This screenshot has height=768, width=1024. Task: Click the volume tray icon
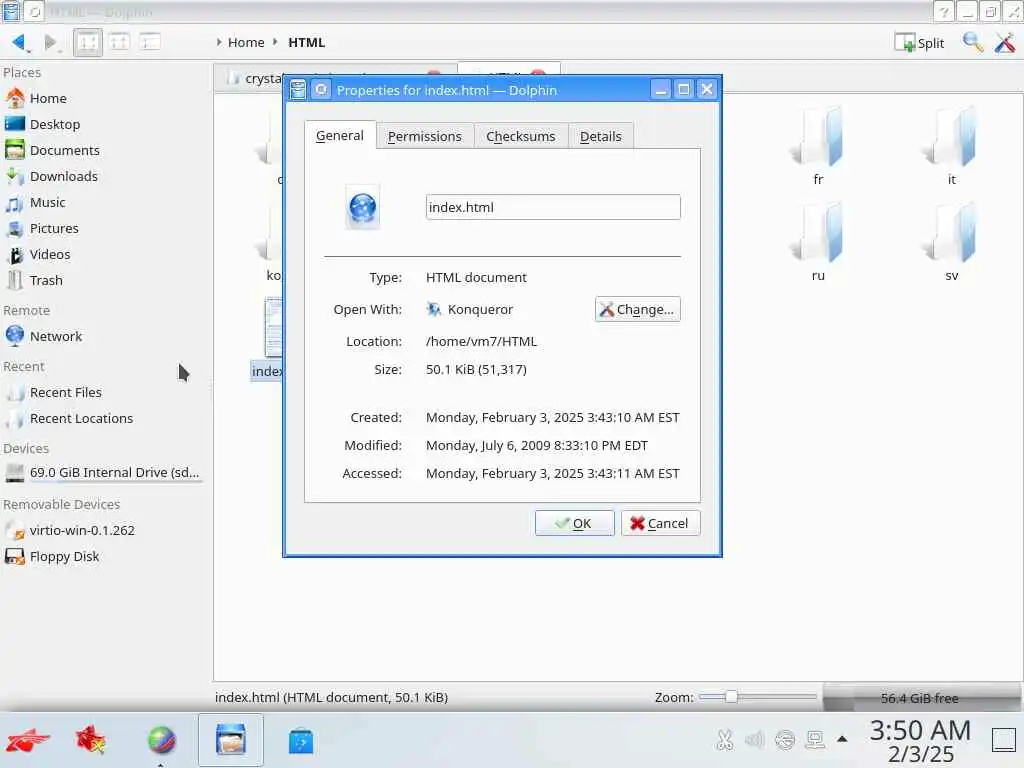point(754,740)
